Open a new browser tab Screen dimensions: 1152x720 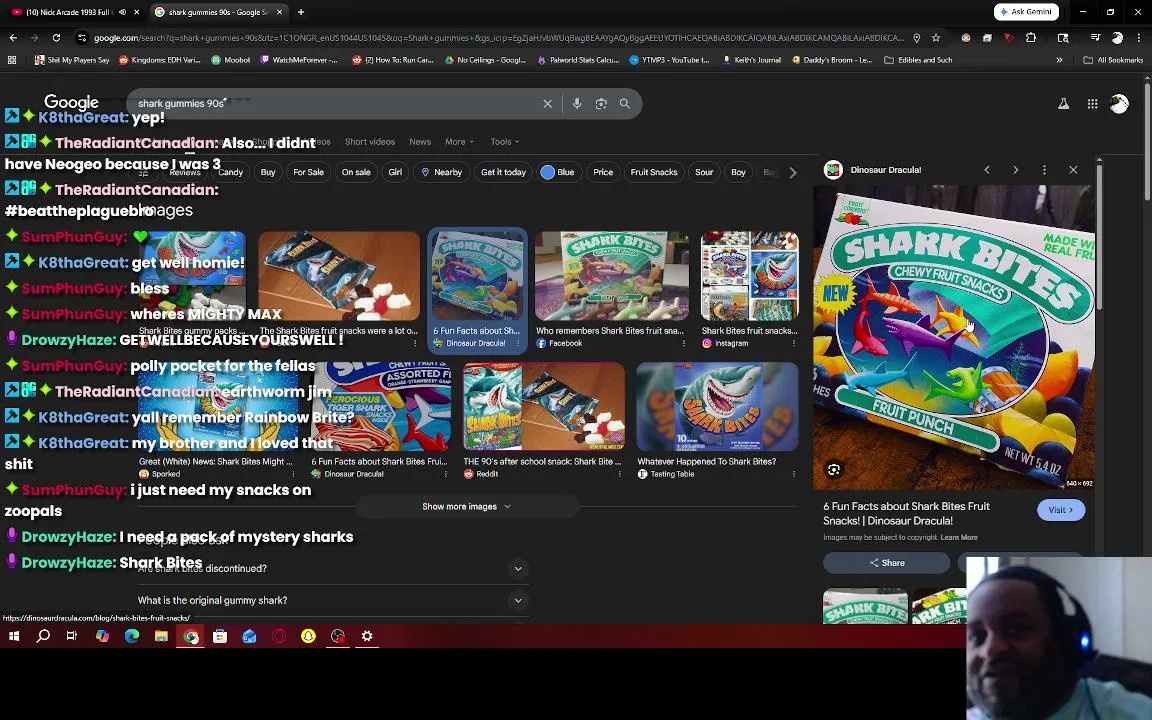tap(301, 12)
